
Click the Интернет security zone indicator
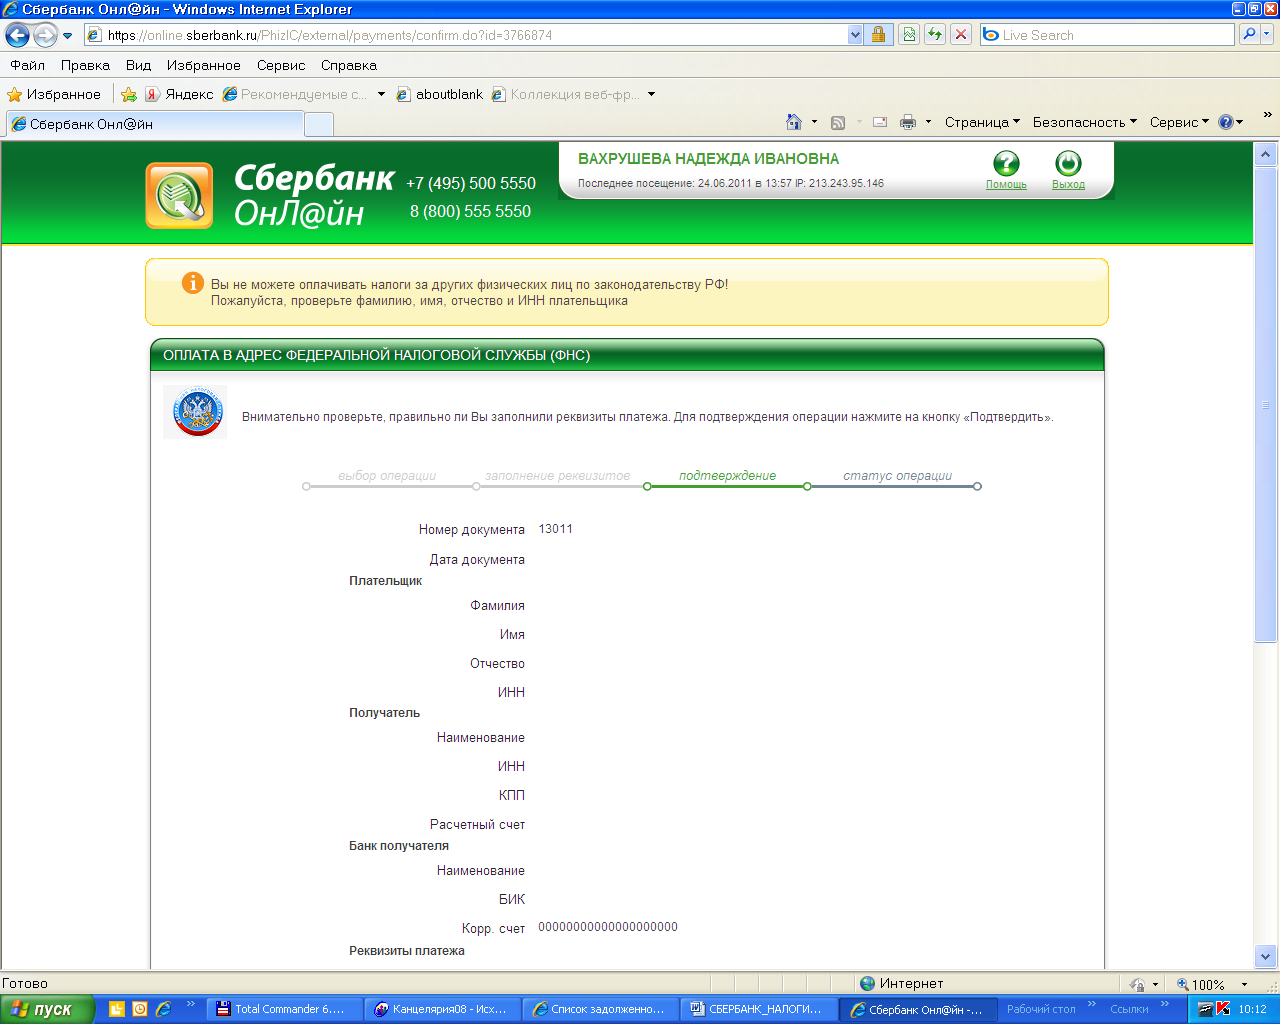coord(902,983)
